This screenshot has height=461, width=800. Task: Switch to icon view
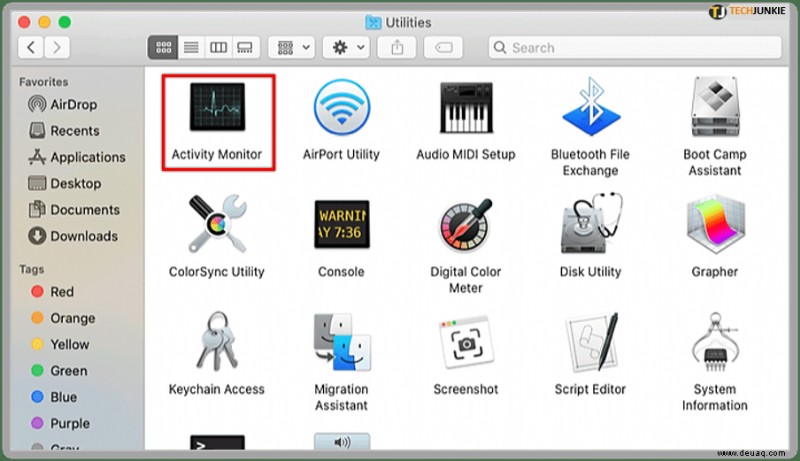point(163,47)
